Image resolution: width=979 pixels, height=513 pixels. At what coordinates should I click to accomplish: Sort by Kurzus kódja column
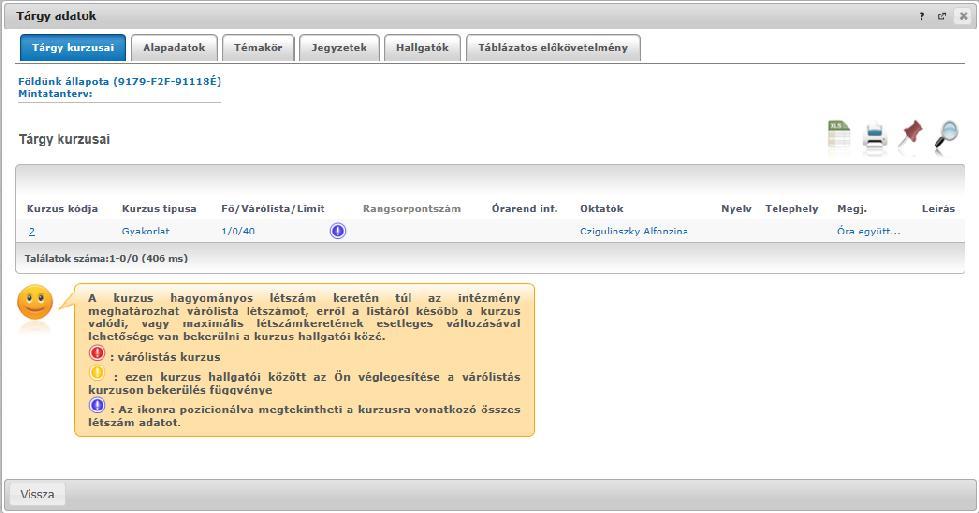62,208
